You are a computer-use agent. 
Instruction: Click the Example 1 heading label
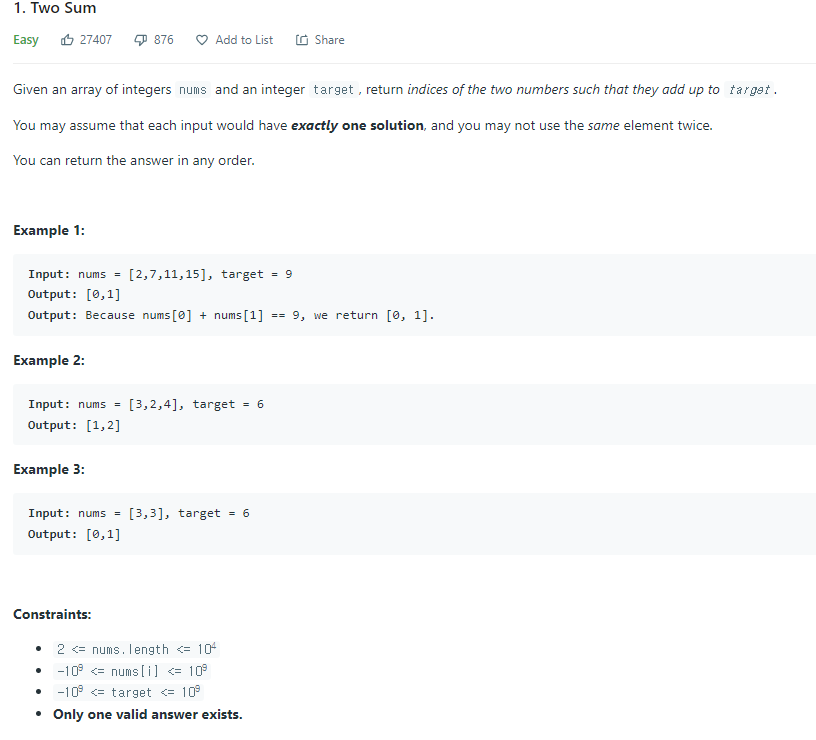pos(48,230)
